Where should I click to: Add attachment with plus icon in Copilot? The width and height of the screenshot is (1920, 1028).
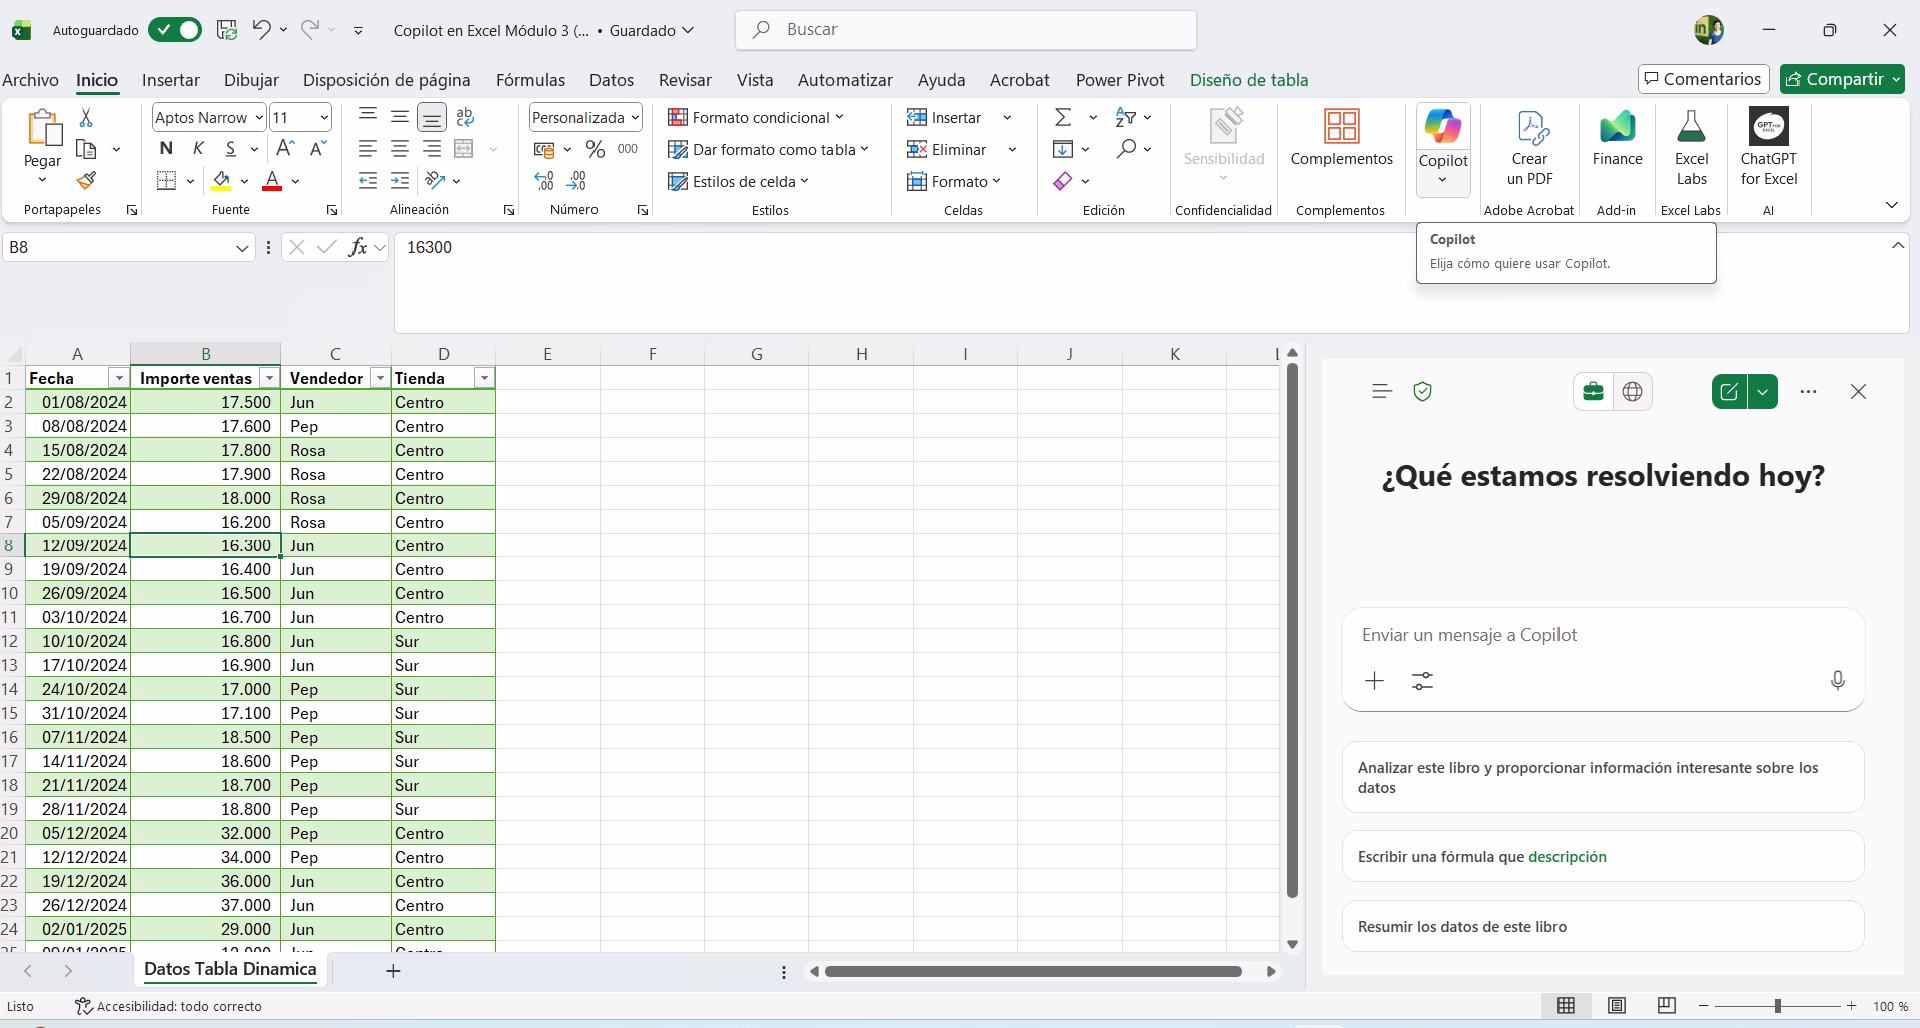1374,681
